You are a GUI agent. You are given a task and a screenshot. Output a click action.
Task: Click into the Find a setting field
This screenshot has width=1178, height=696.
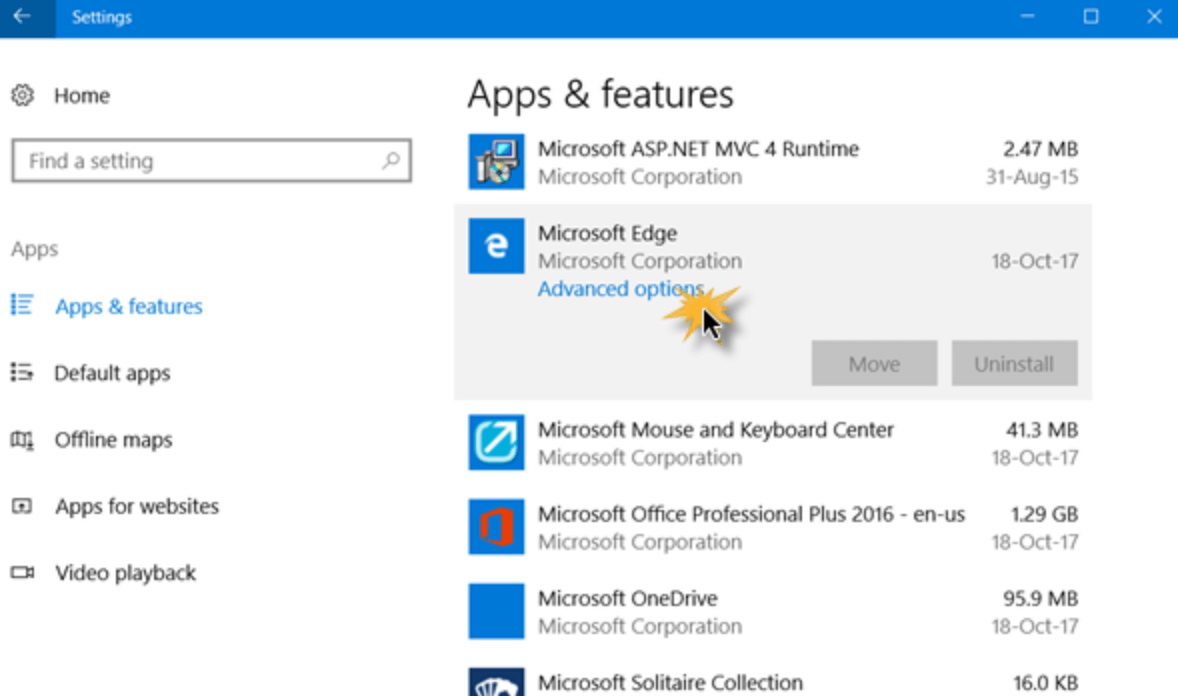(200, 161)
